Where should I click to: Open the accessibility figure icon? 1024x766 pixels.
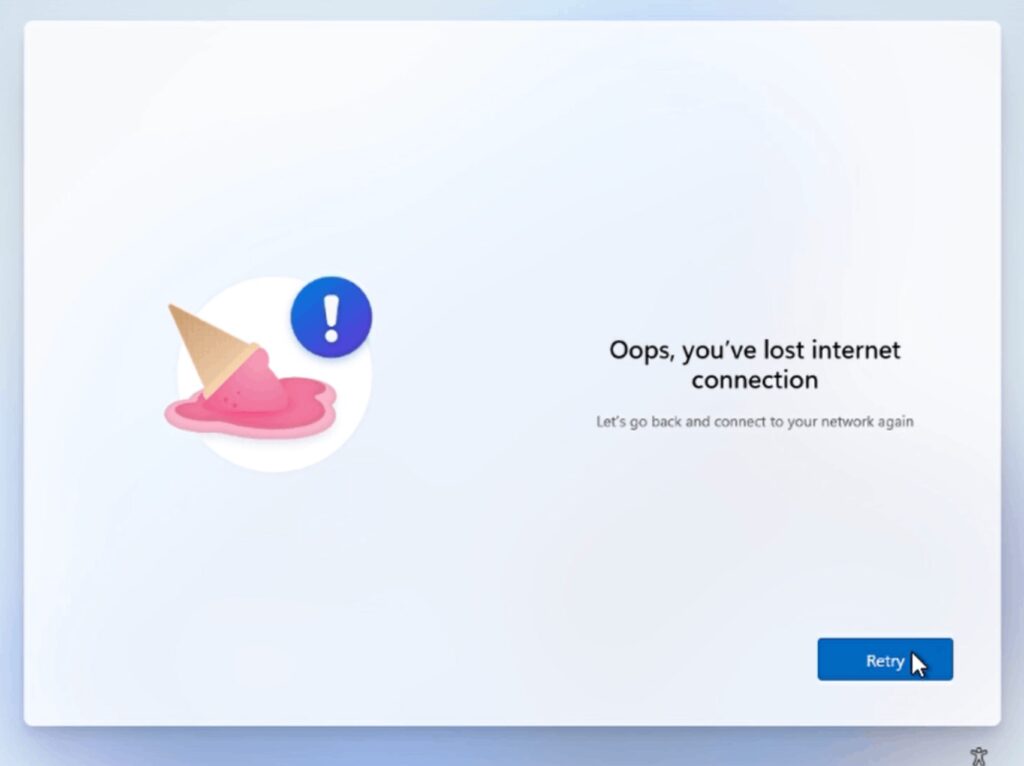pos(978,757)
